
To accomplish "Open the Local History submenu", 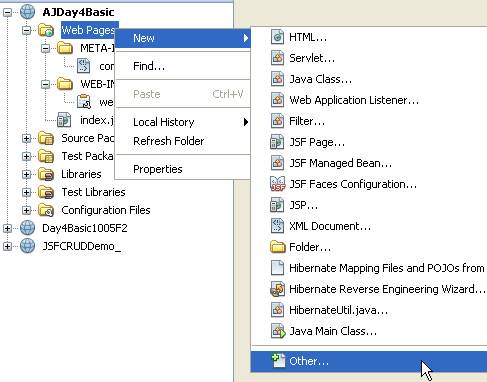I will [183, 122].
